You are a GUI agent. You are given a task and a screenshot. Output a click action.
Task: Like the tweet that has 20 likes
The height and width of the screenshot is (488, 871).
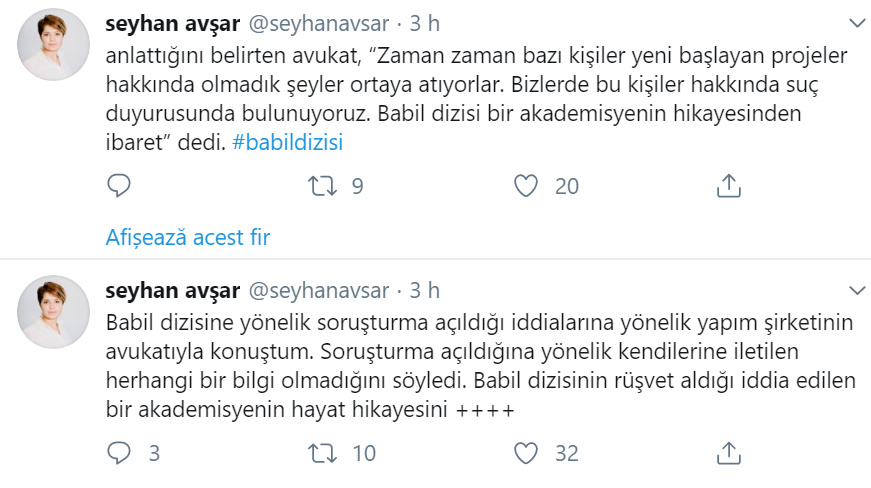click(x=526, y=185)
